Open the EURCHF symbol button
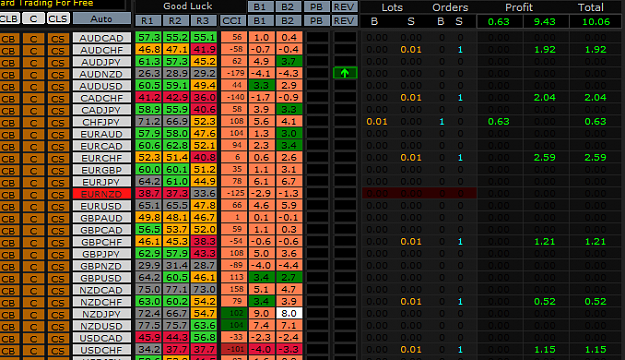Viewport: 625px width, 360px height. click(x=102, y=158)
